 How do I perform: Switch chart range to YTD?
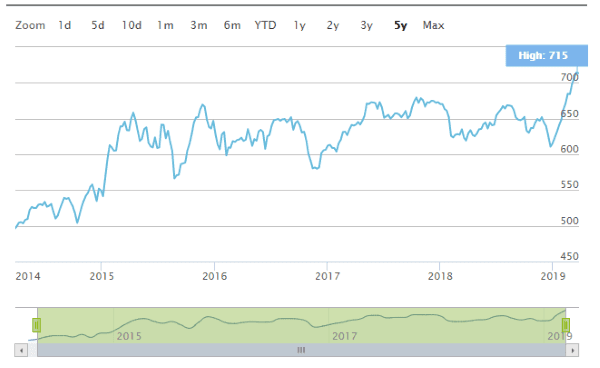(x=265, y=25)
